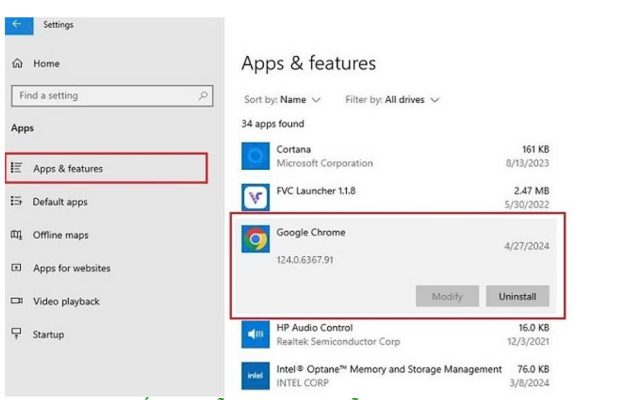Open the Filter by All drives dropdown

coord(392,99)
